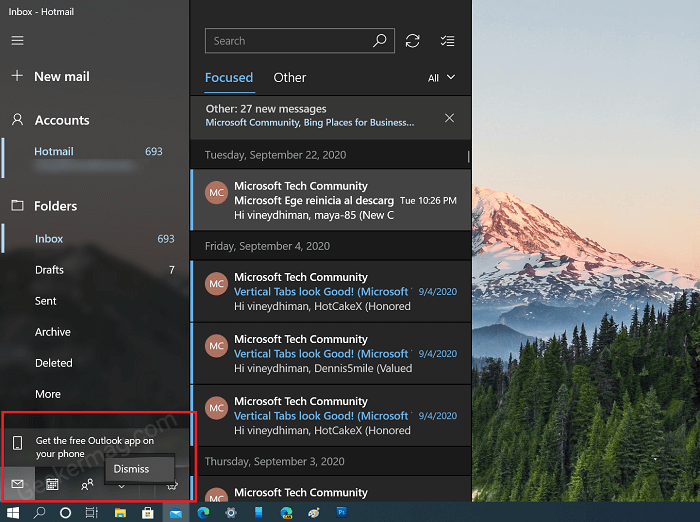700x522 pixels.
Task: Click Mail app taskbar button
Action: click(175, 513)
